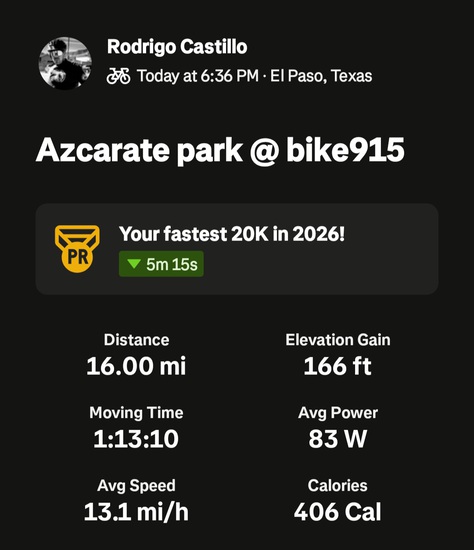Select the 16.00 mi distance value
The width and height of the screenshot is (474, 550).
pyautogui.click(x=136, y=366)
